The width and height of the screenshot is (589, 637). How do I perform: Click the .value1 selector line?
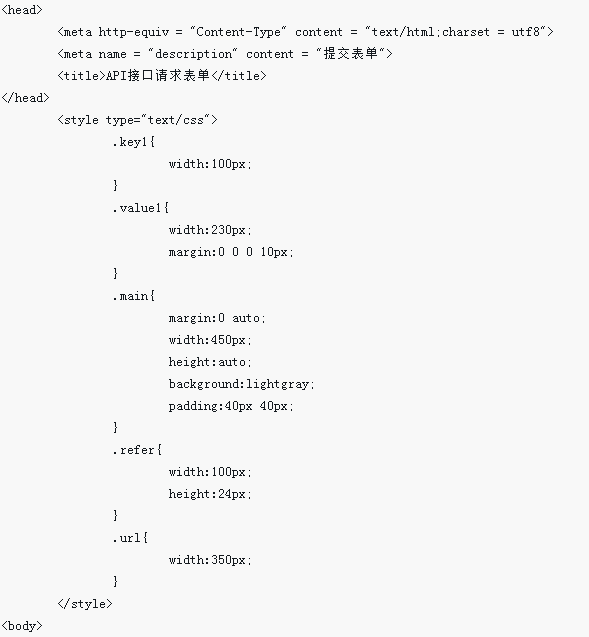pos(141,208)
